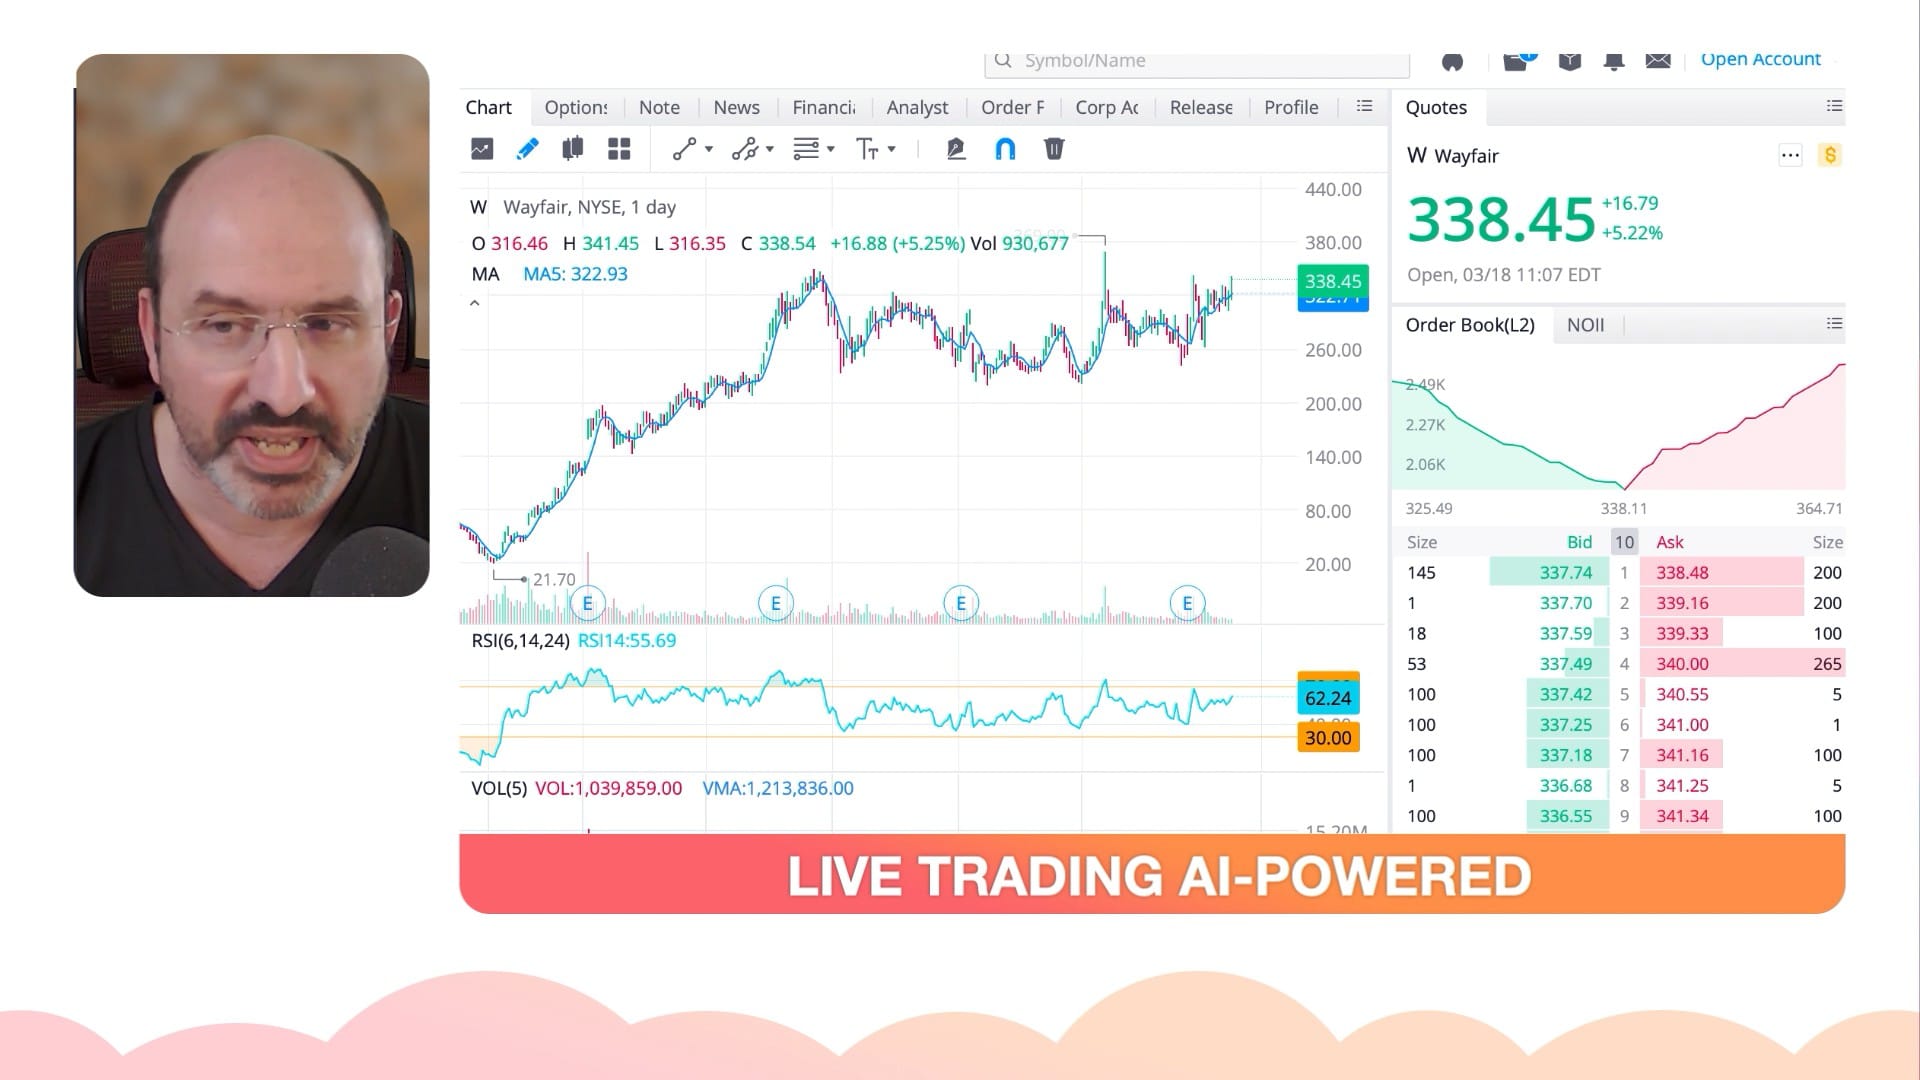
Task: Click the Text annotation tool
Action: [868, 149]
